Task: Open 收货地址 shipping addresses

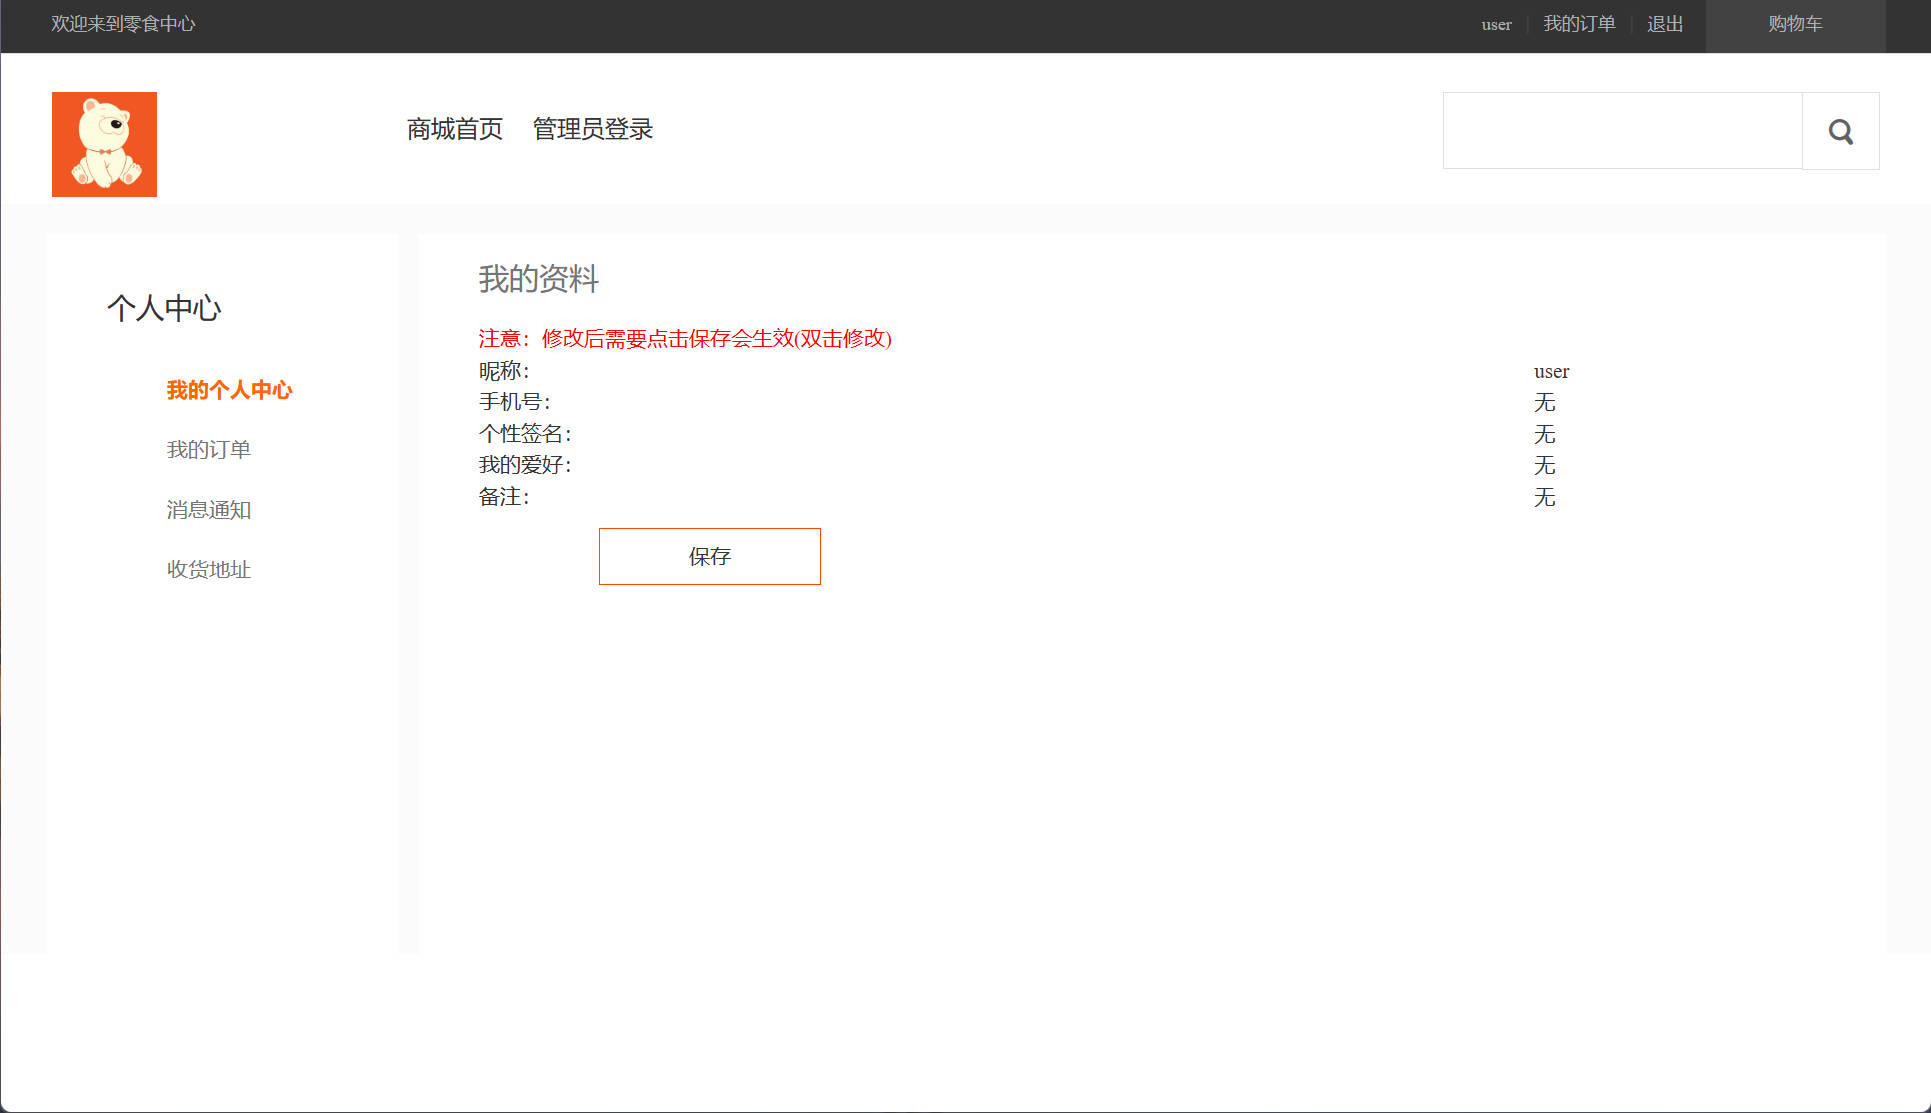Action: click(208, 569)
